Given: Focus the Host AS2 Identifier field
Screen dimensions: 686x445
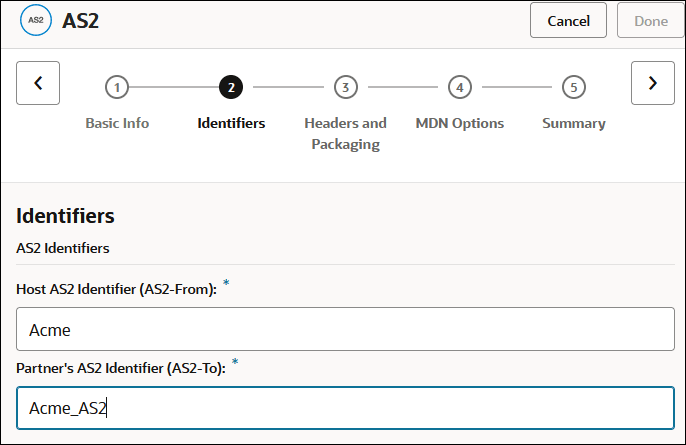Looking at the screenshot, I should (345, 329).
